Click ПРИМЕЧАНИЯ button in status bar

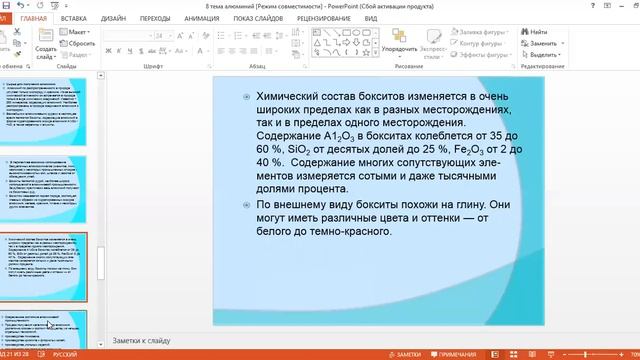coord(453,354)
